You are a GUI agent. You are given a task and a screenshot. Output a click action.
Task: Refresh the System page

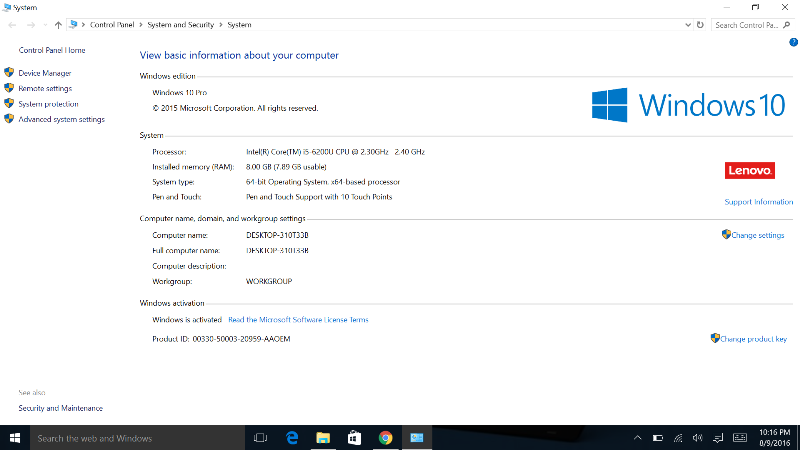coord(700,24)
